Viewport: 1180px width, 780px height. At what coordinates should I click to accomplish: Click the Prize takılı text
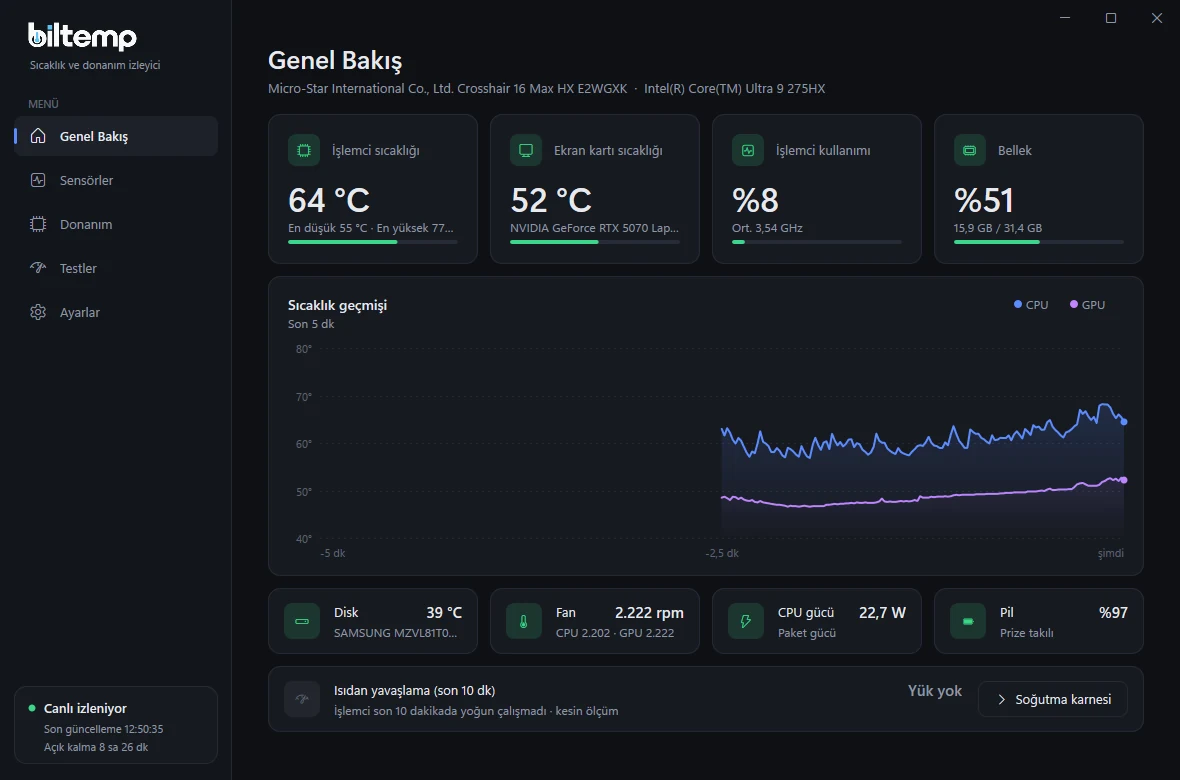(x=1026, y=633)
